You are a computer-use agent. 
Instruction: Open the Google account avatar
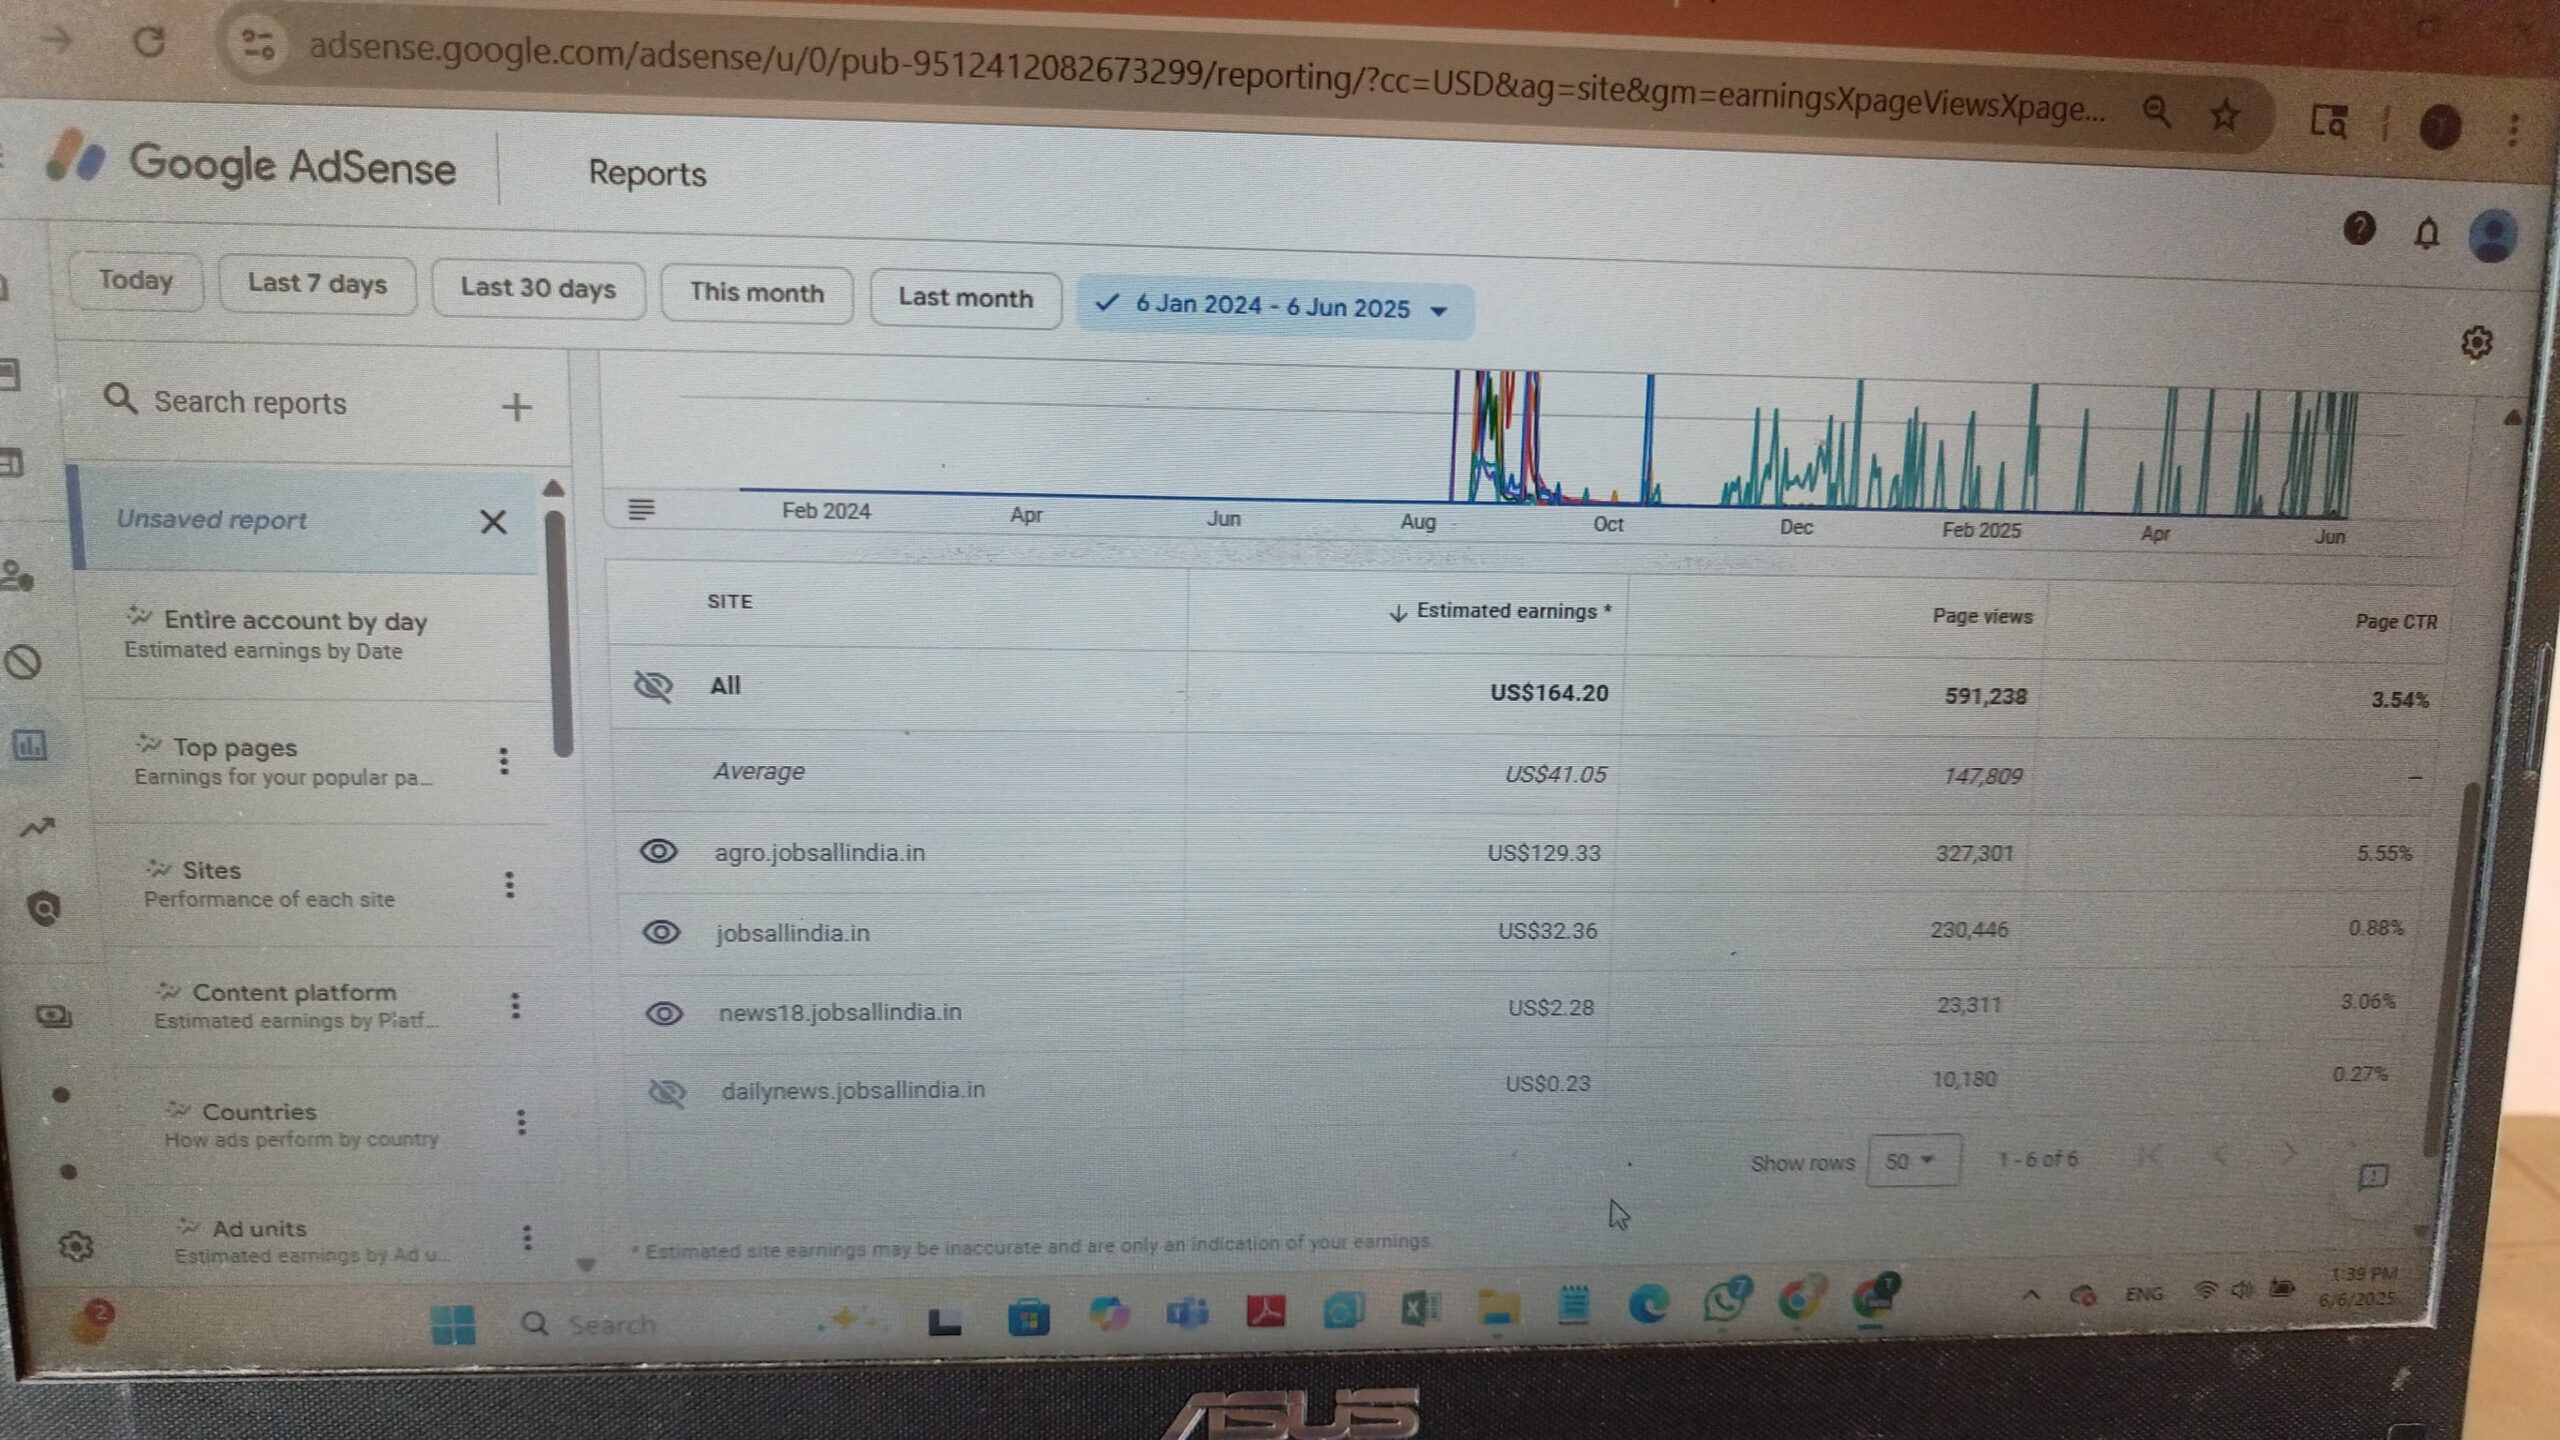pyautogui.click(x=2493, y=236)
